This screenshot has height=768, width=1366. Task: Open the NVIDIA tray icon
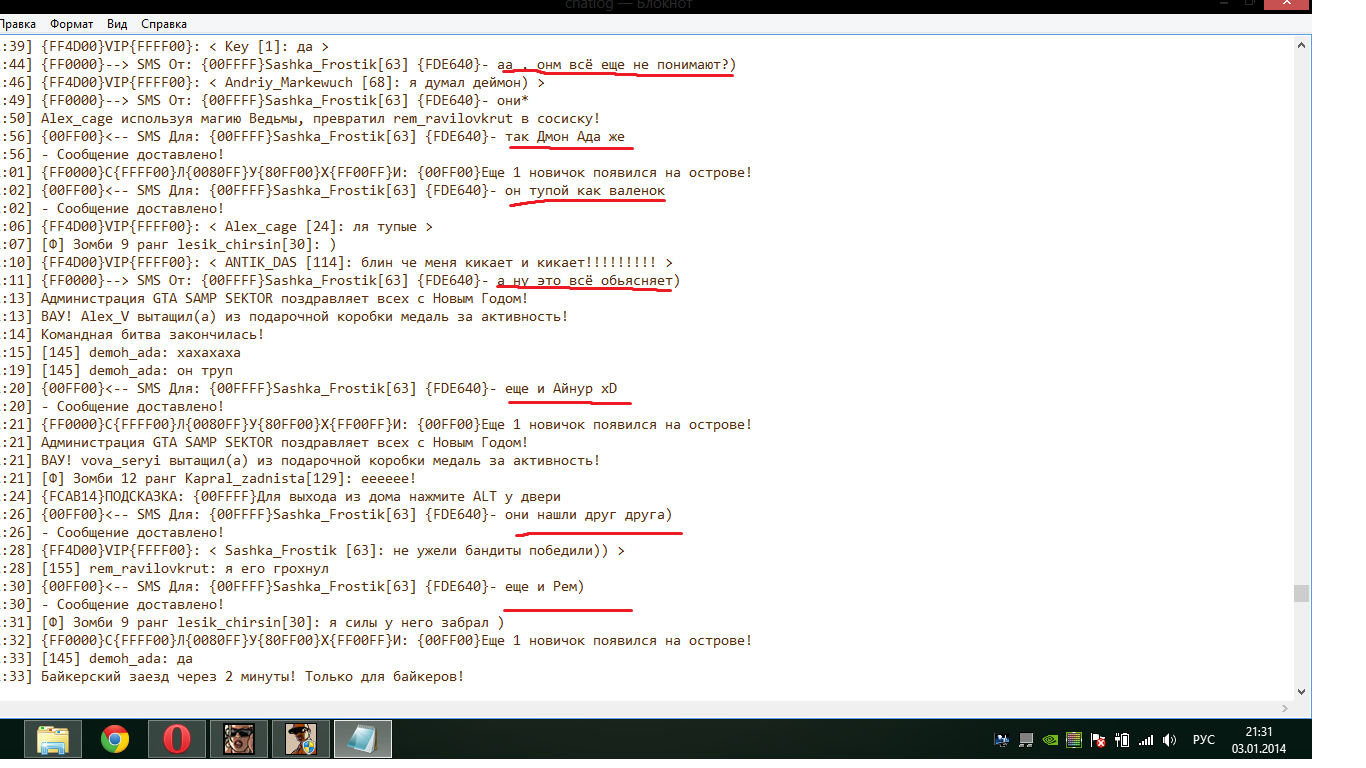(x=1051, y=740)
